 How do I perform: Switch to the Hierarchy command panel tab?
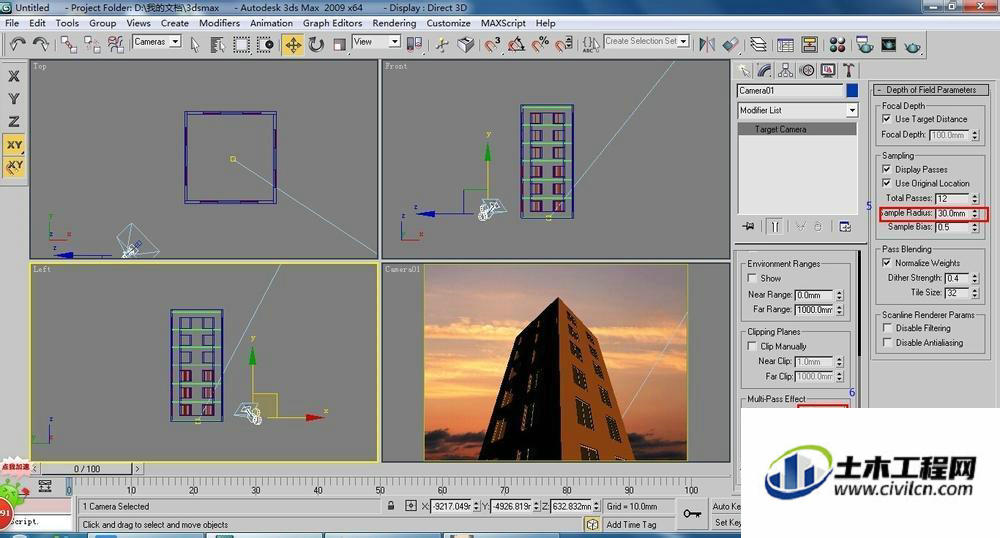(x=786, y=69)
